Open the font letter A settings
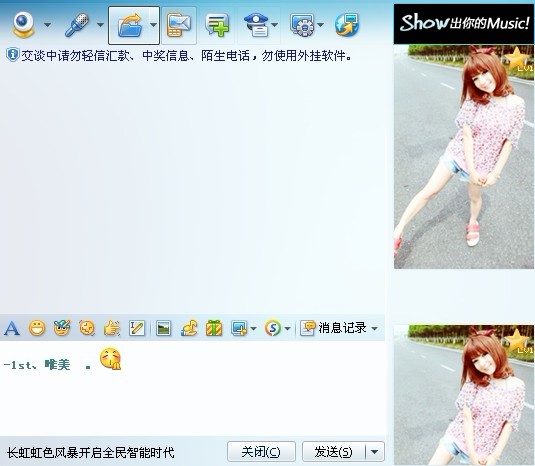The image size is (535, 466). click(x=12, y=328)
